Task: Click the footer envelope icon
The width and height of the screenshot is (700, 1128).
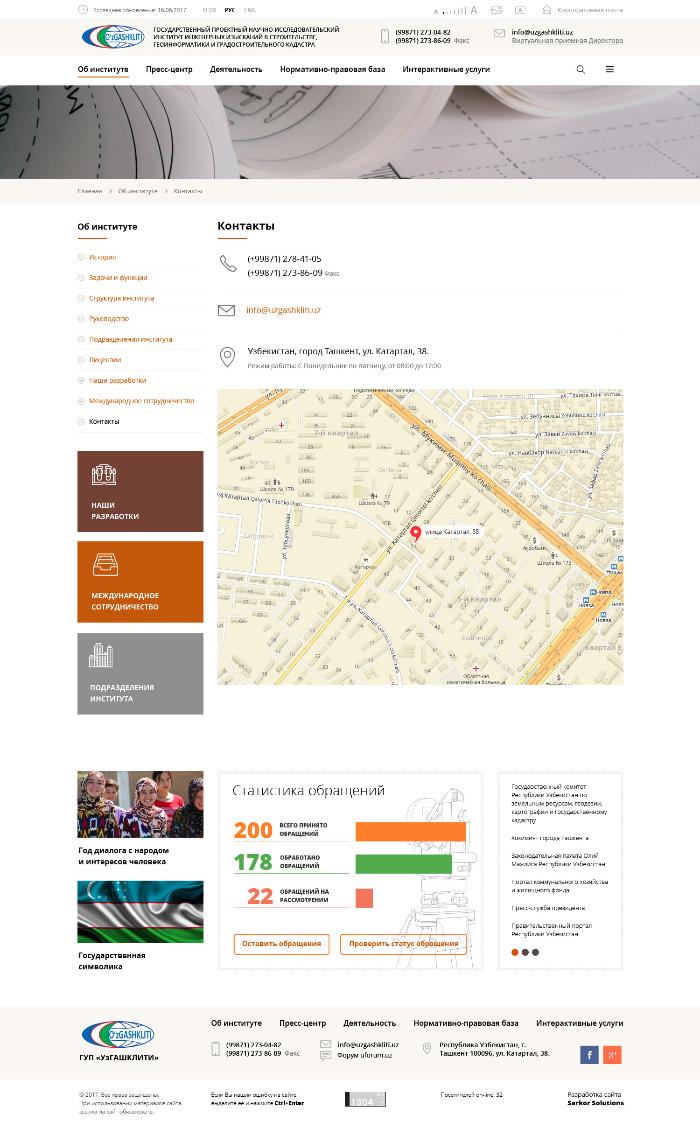Action: point(325,1044)
